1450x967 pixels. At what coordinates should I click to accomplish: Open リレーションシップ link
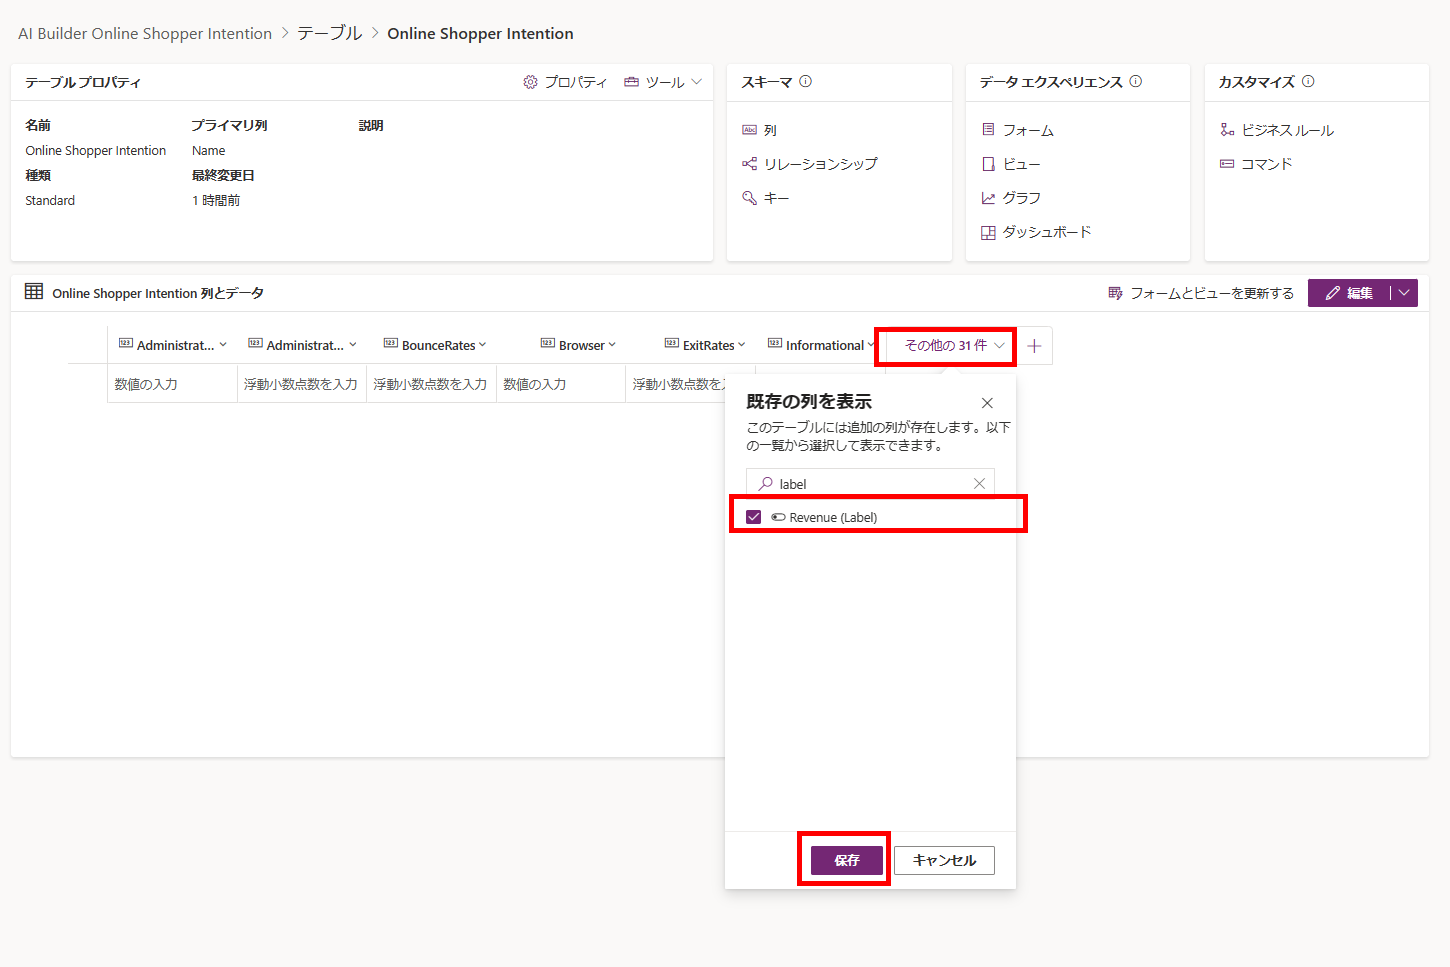pyautogui.click(x=820, y=164)
